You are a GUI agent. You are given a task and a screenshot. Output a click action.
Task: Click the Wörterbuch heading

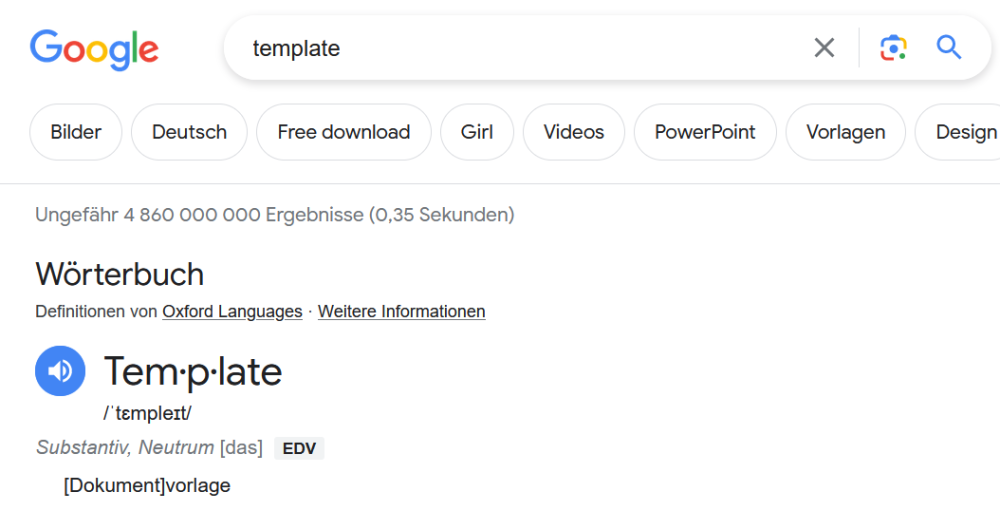(119, 274)
